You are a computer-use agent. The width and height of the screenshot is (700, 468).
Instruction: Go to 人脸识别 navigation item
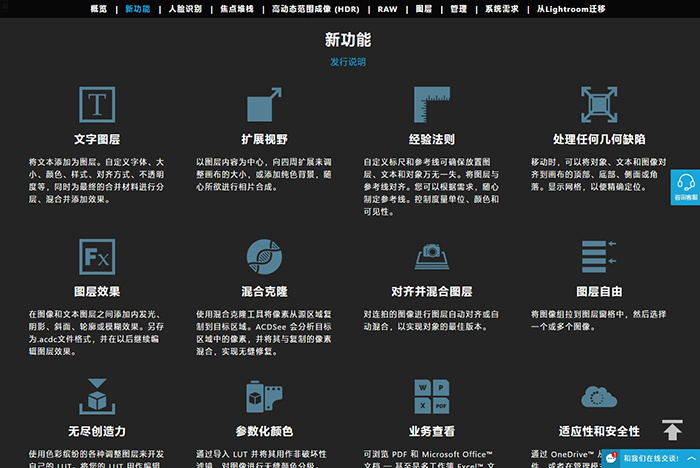click(185, 9)
